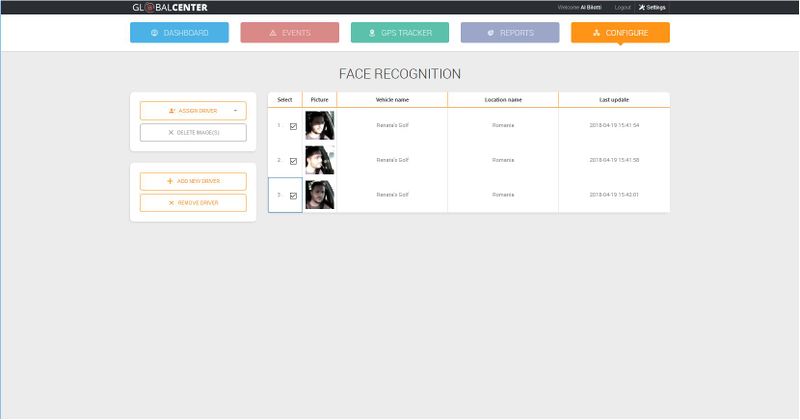Click the Dashboard globe icon
Screen dimensions: 800x420
tap(155, 33)
